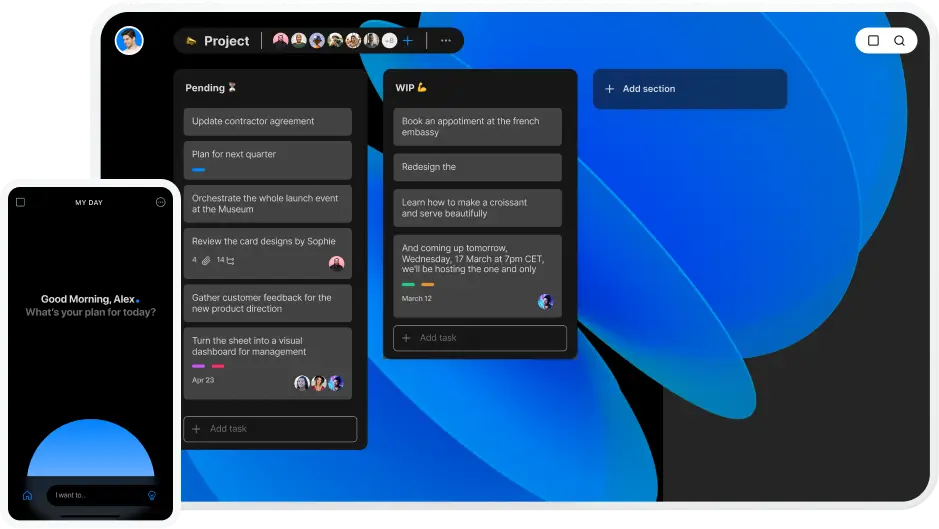The height and width of the screenshot is (529, 939).
Task: Open the three-dots project options menu
Action: coord(445,41)
